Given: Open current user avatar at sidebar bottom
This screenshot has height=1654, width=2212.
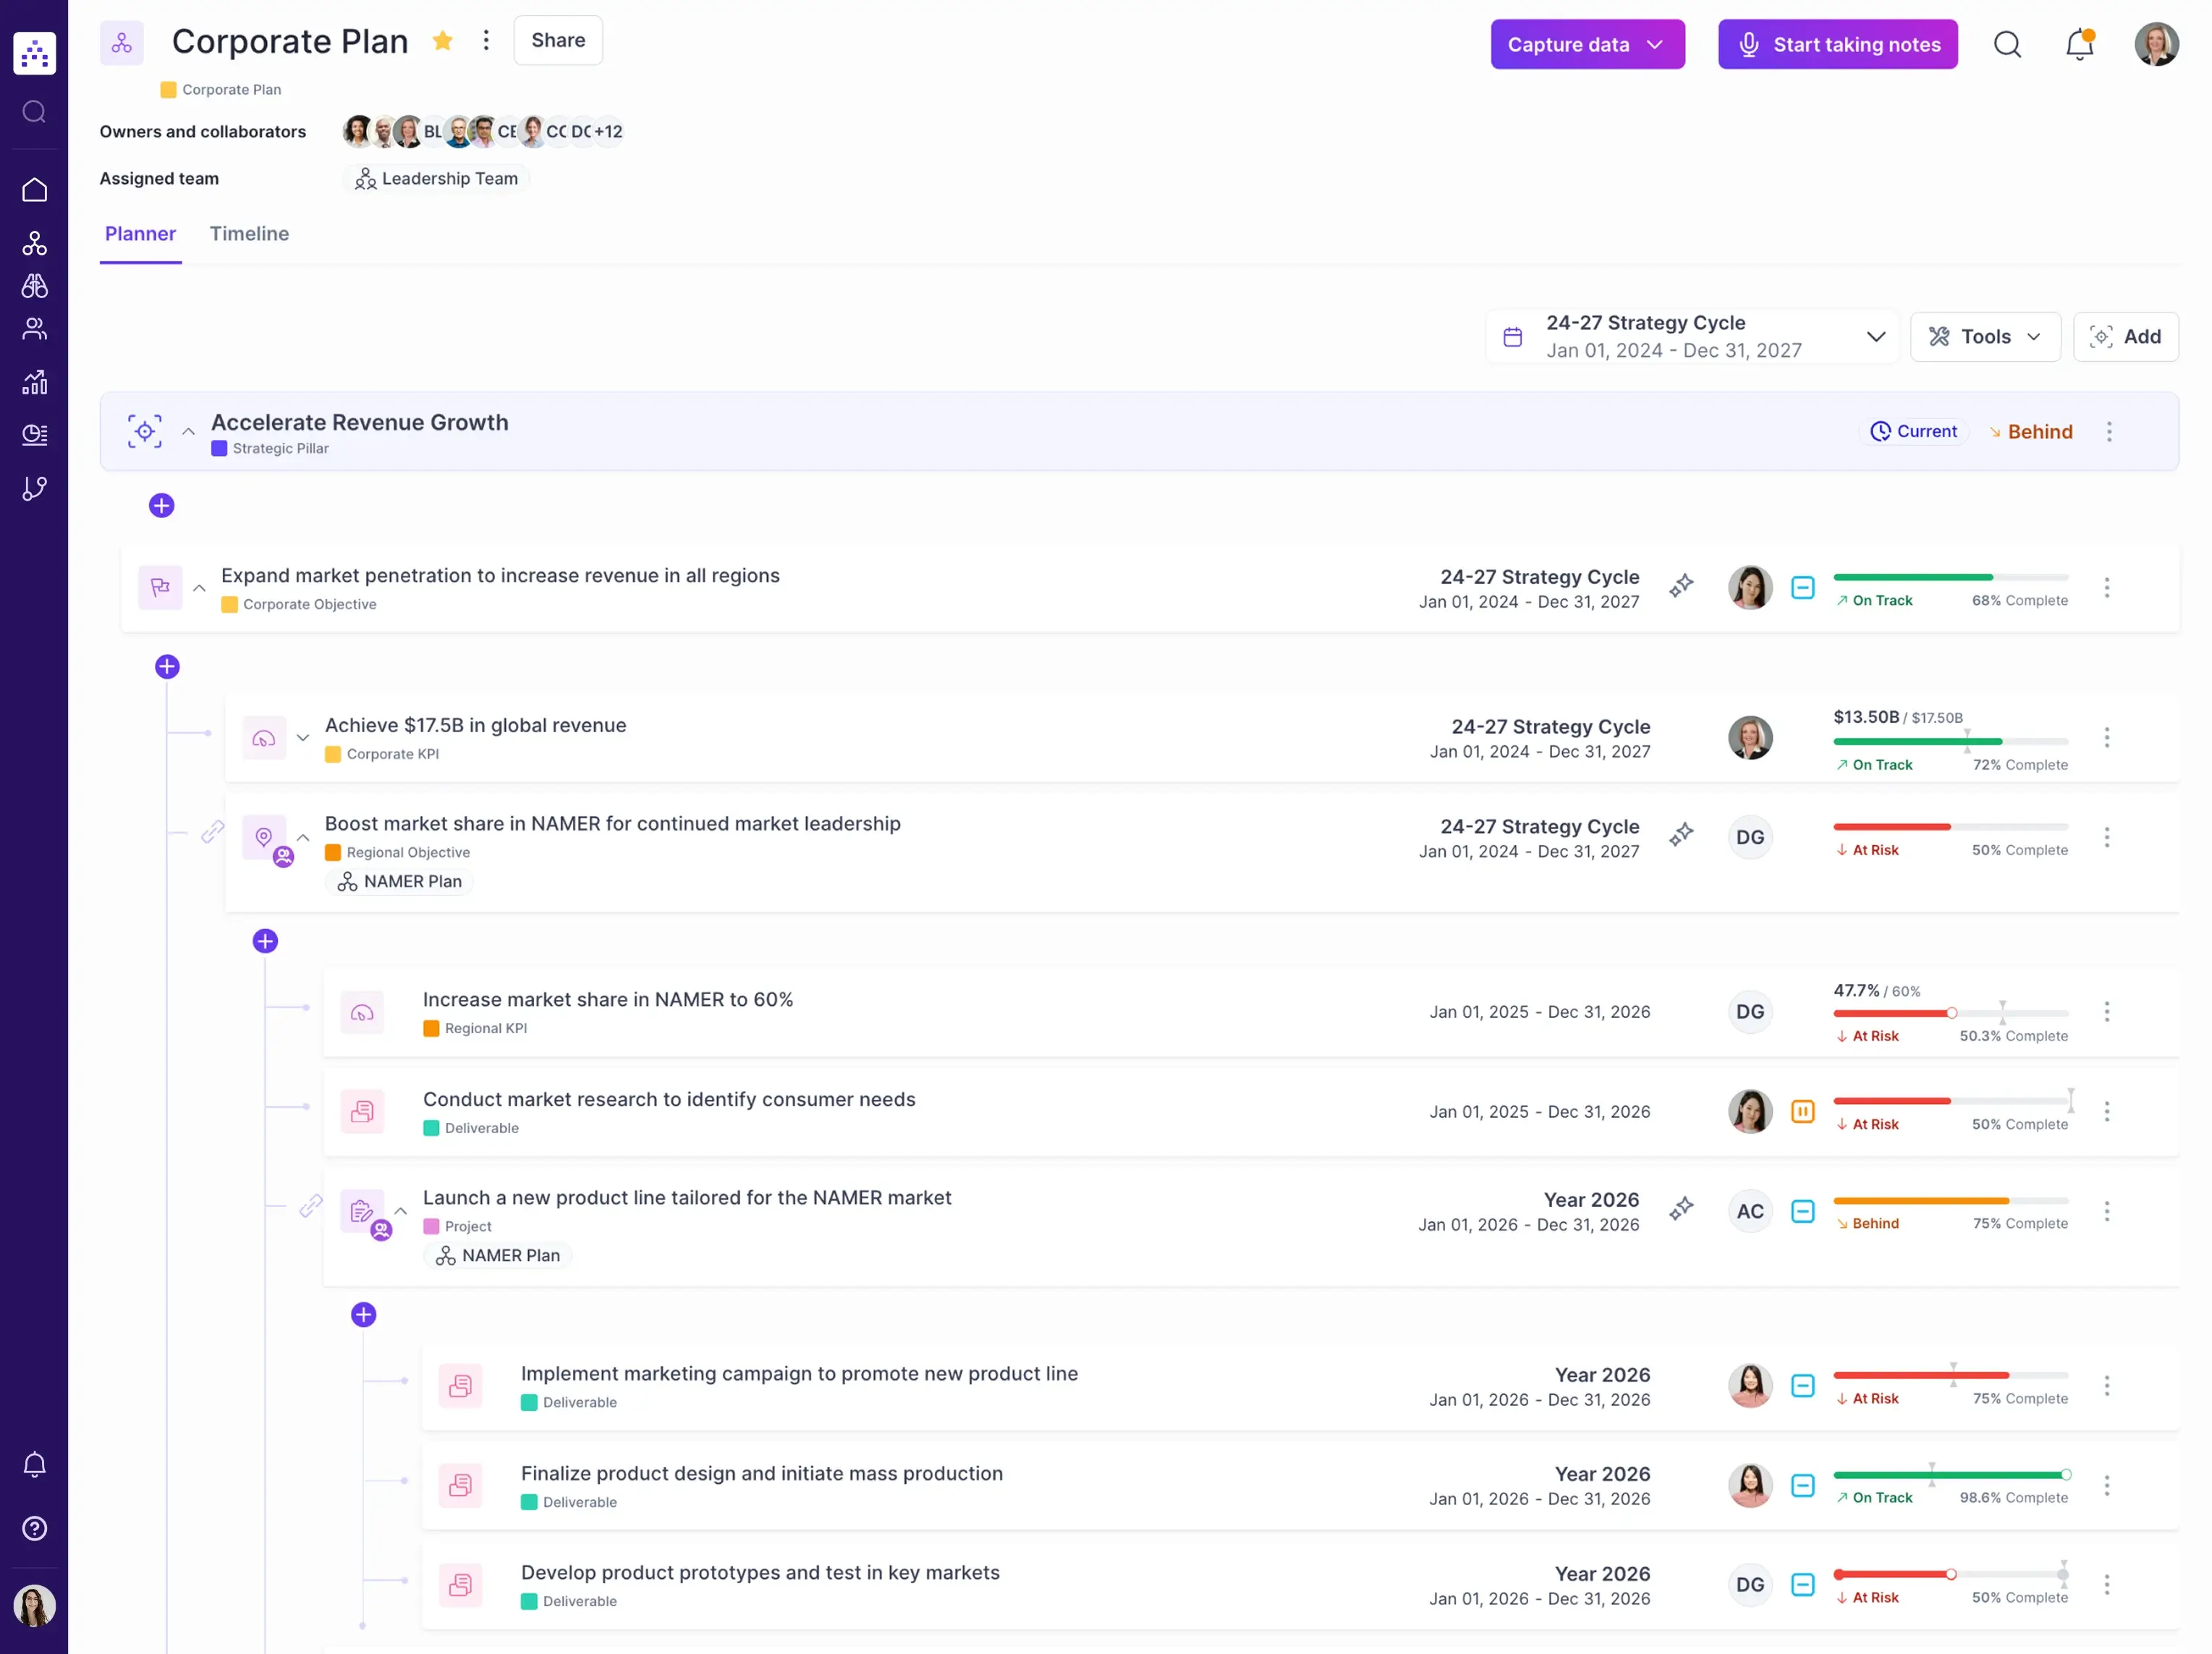Looking at the screenshot, I should point(34,1606).
